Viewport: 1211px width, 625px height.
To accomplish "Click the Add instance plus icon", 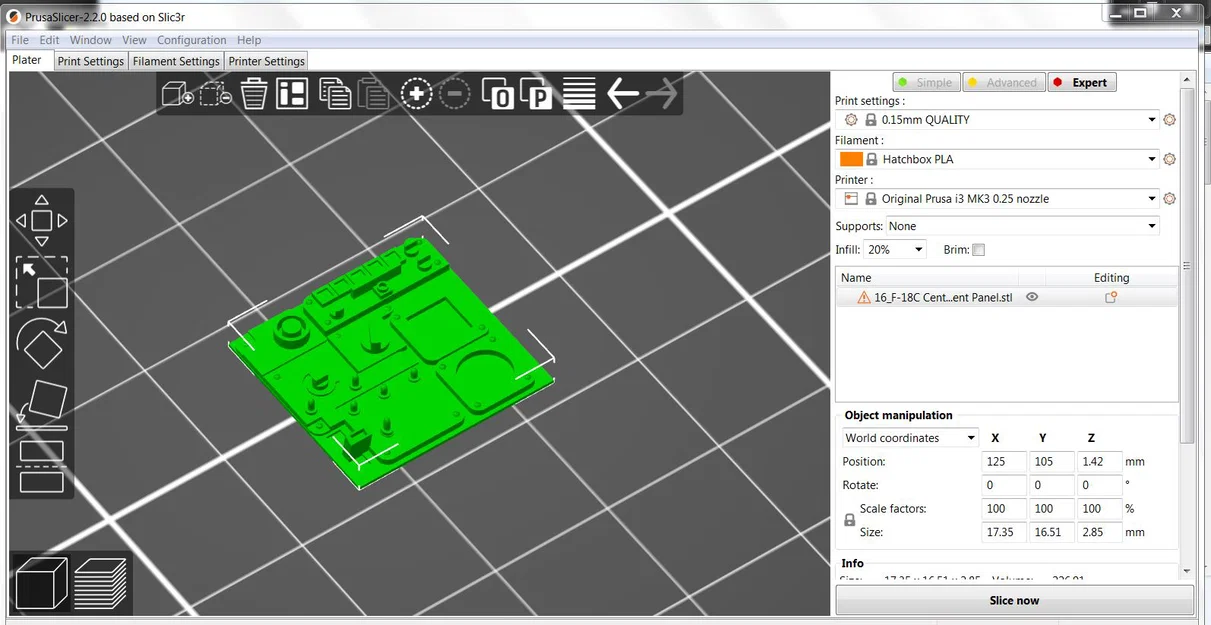I will [416, 94].
